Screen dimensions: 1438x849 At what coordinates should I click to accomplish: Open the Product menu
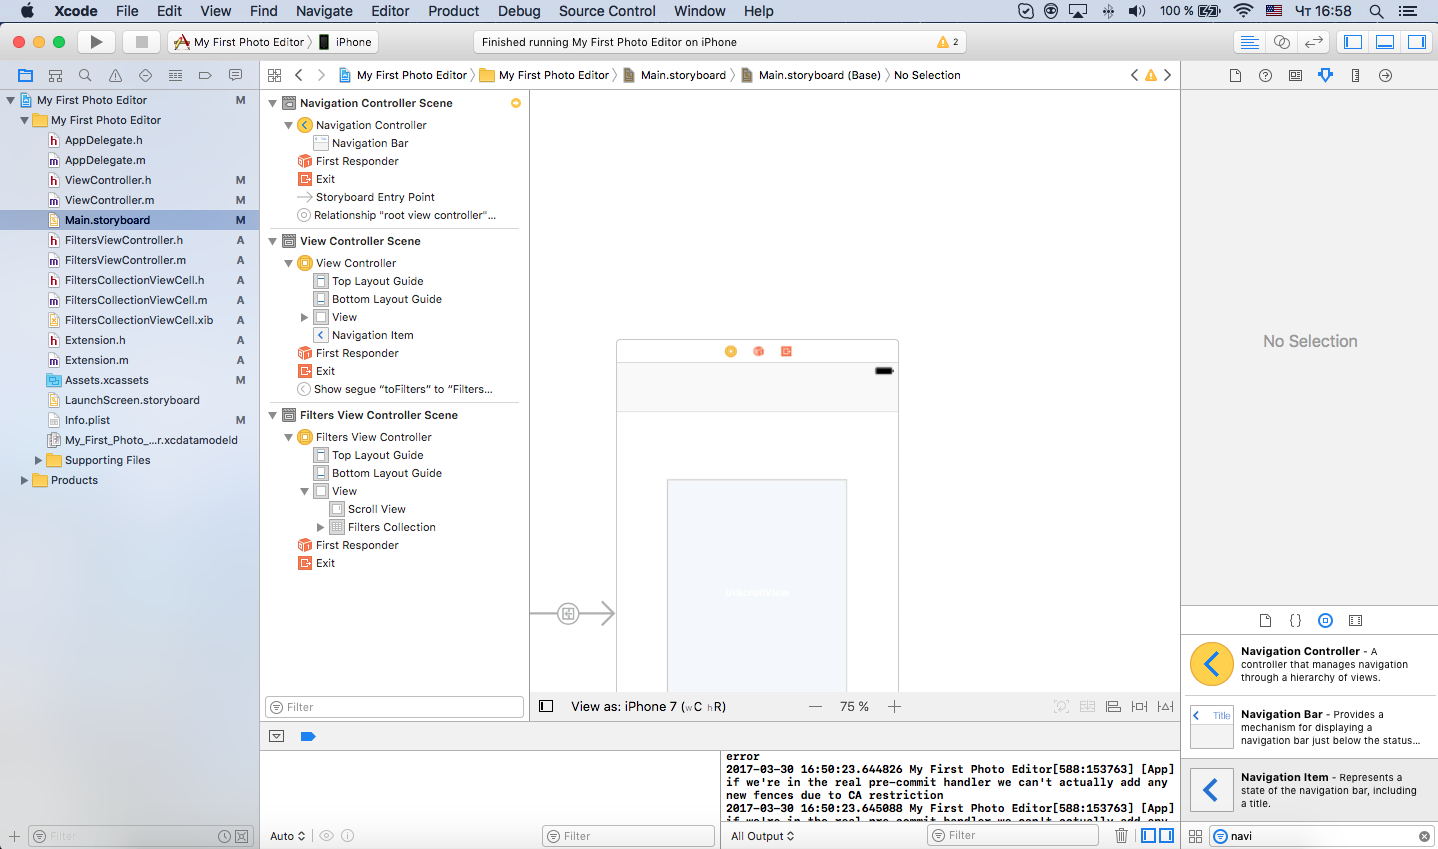tap(454, 11)
